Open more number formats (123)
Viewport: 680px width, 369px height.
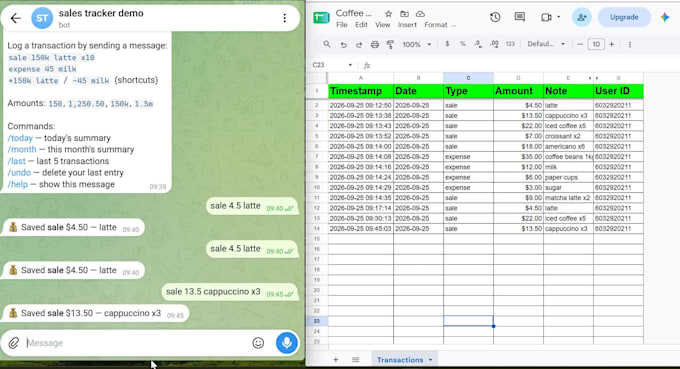(x=510, y=44)
